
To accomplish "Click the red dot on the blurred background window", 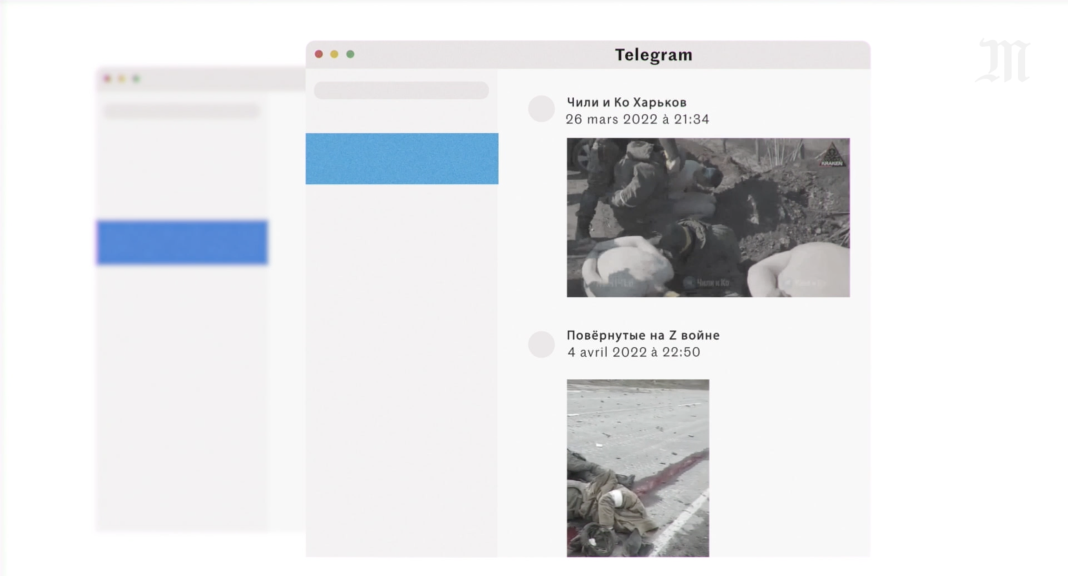I will click(107, 78).
